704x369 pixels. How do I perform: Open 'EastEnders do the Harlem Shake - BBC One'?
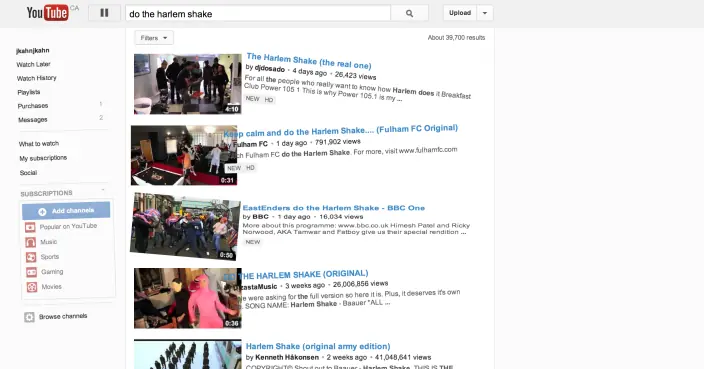[334, 208]
